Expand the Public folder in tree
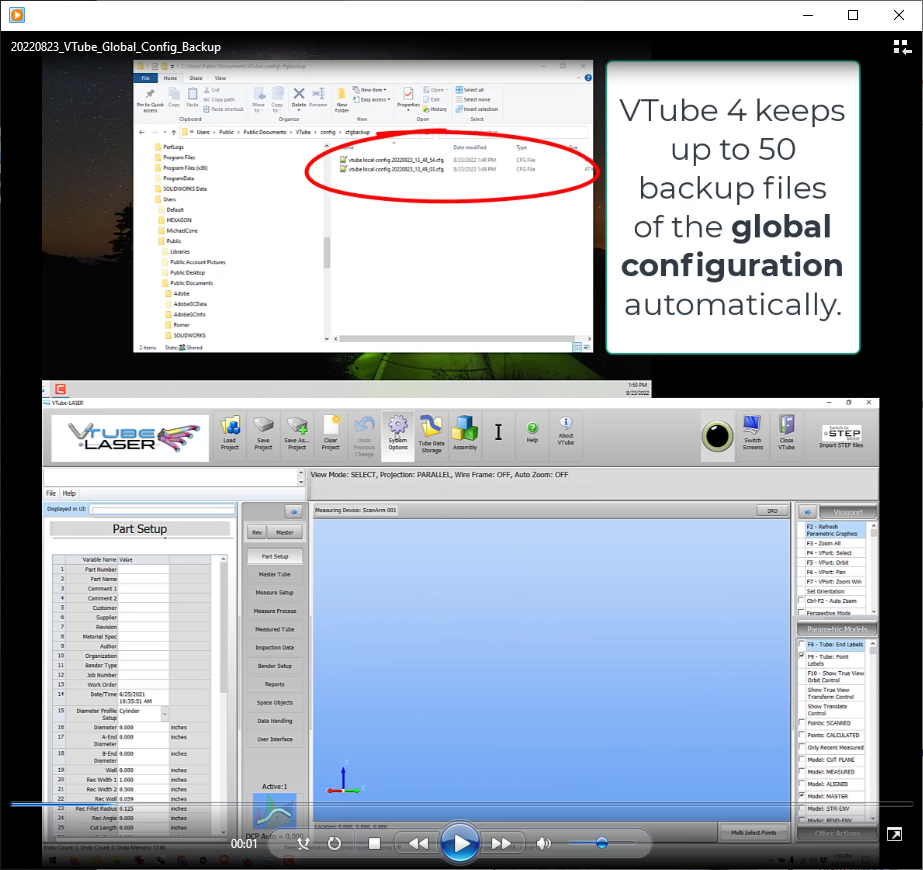This screenshot has height=870, width=923. [174, 241]
